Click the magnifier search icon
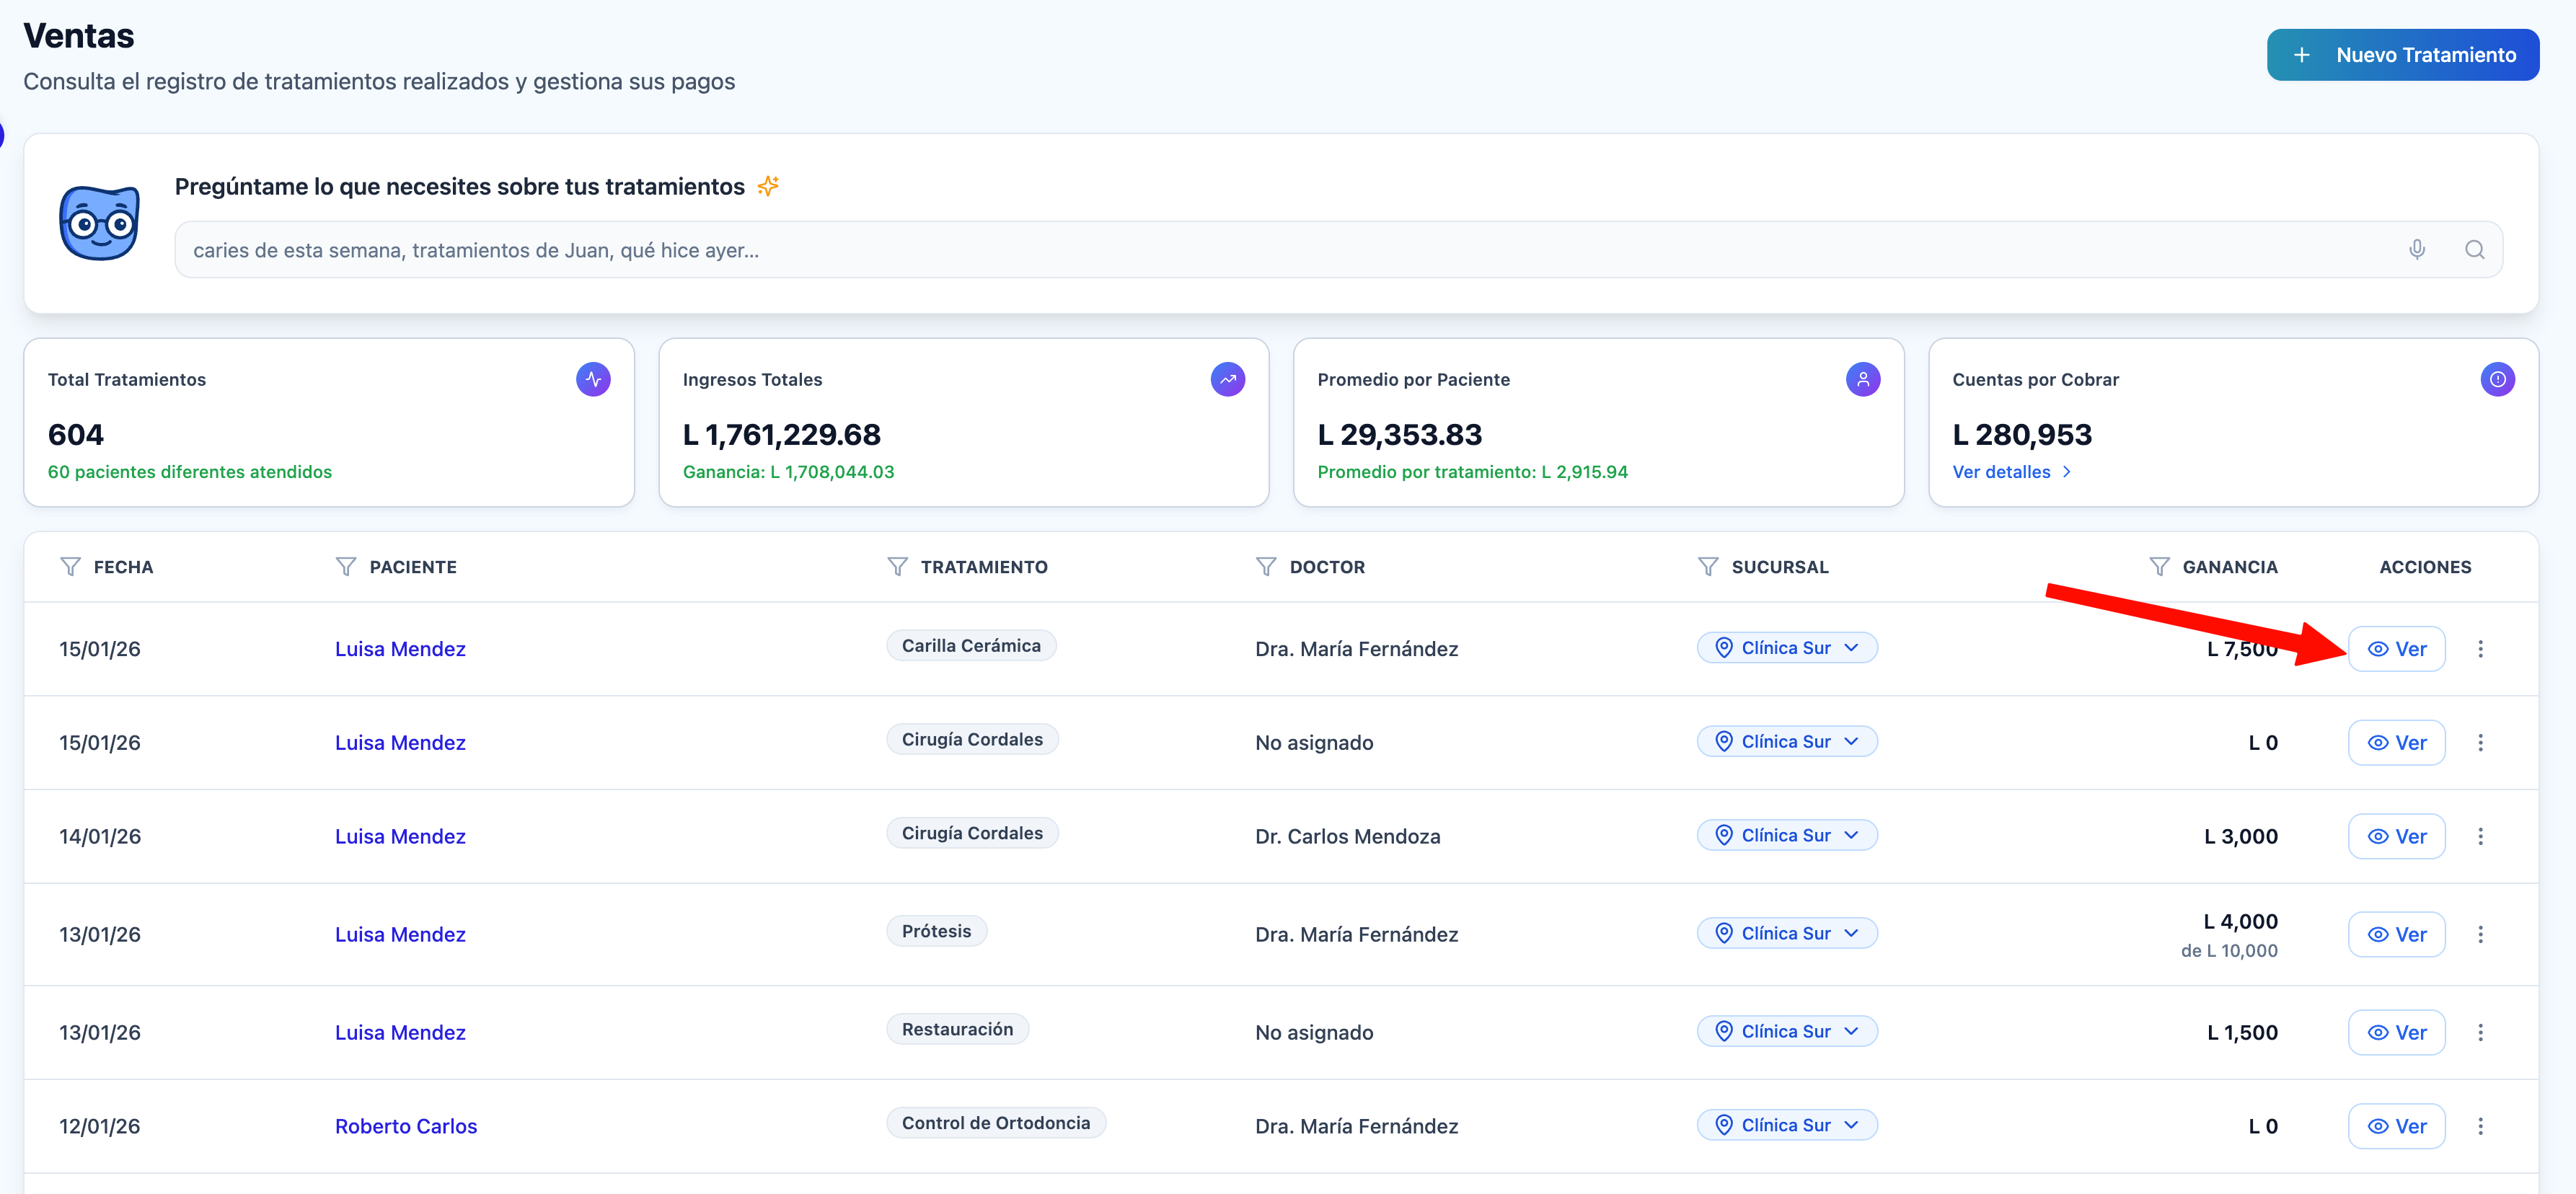2576x1194 pixels. pyautogui.click(x=2474, y=250)
